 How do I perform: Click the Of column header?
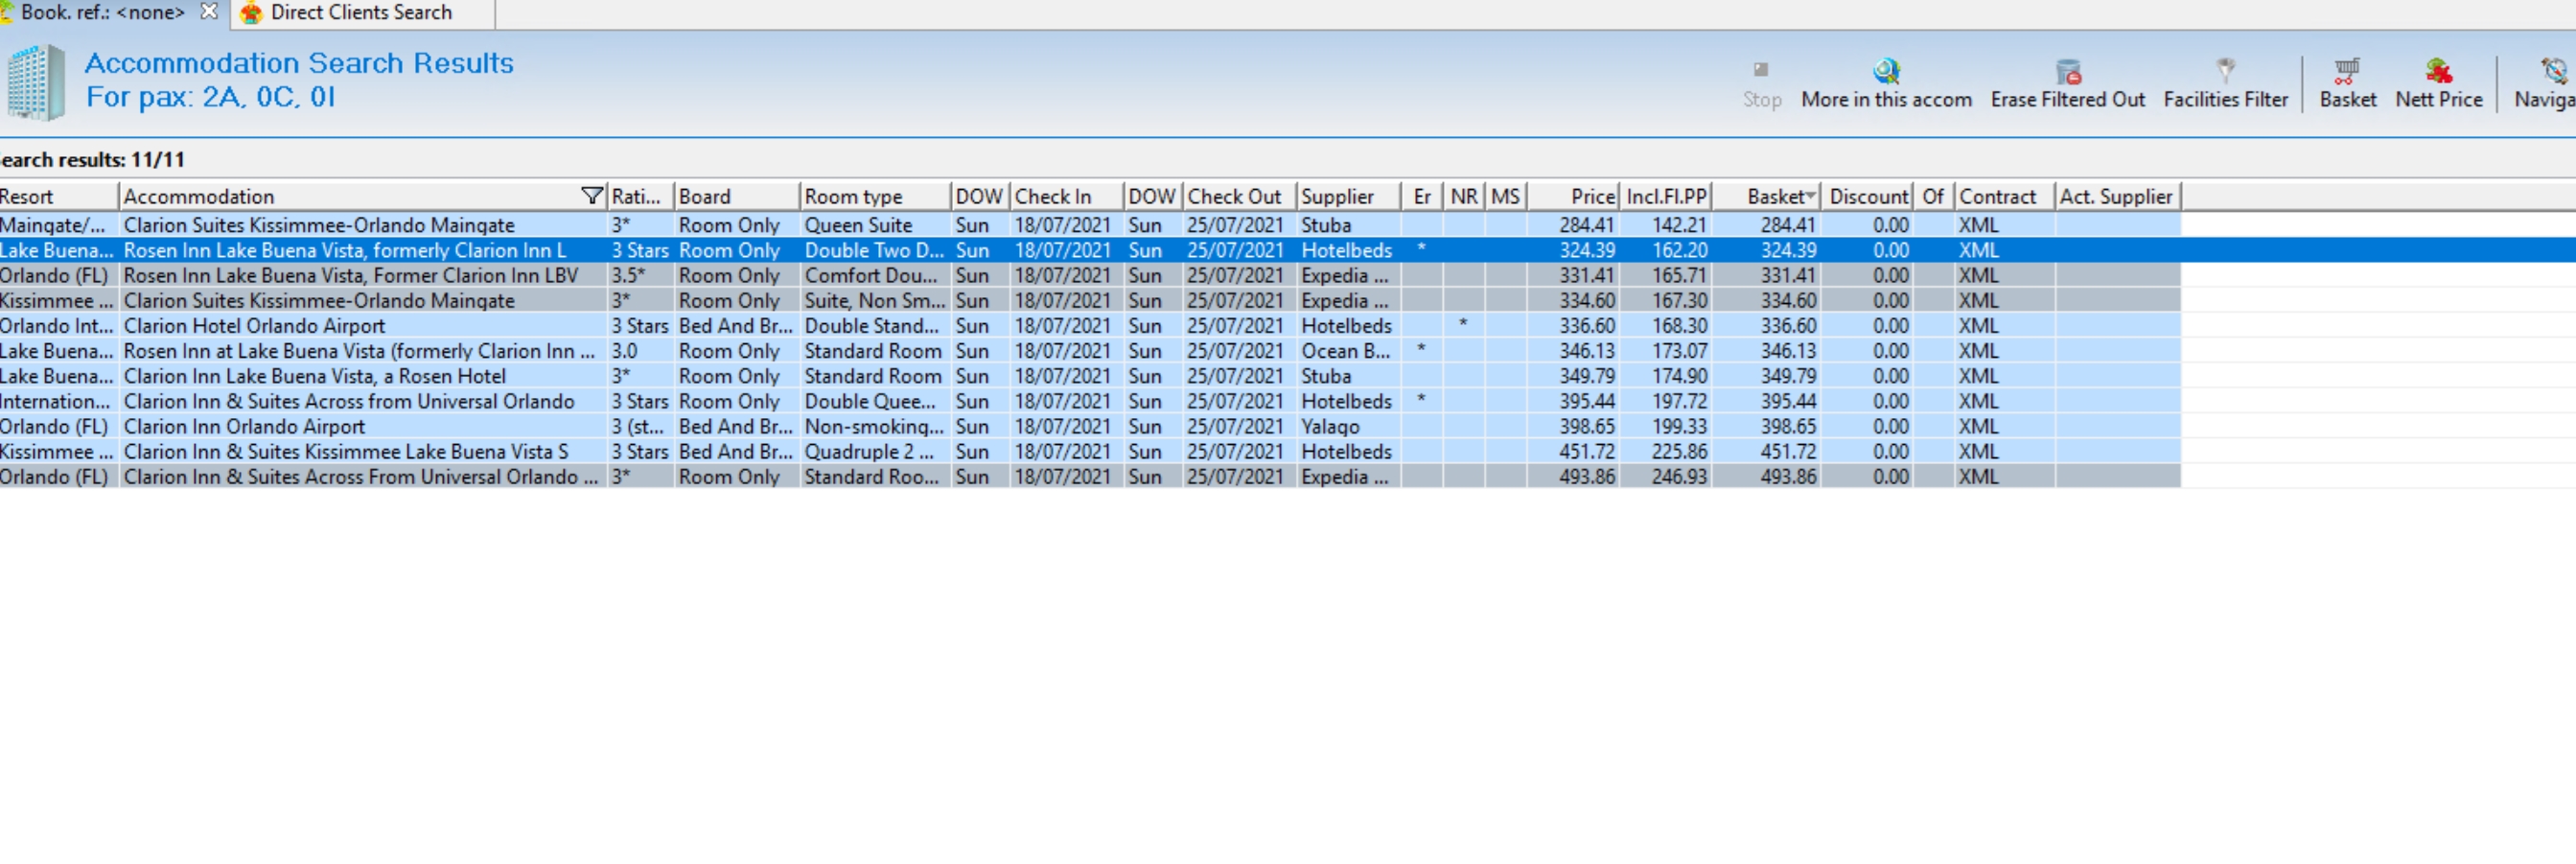(1933, 197)
